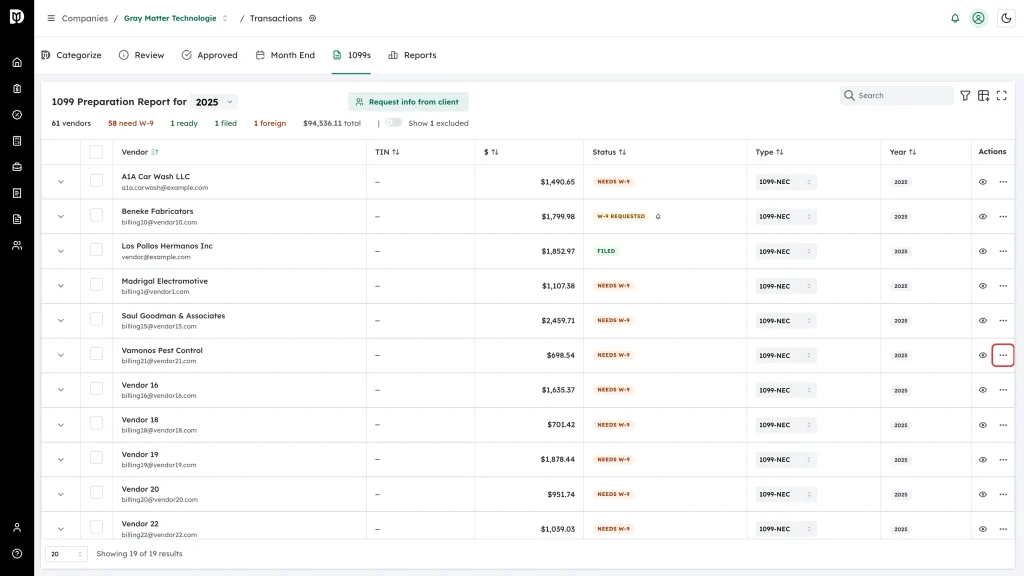Open the notifications bell
Viewport: 1024px width, 576px height.
(955, 18)
